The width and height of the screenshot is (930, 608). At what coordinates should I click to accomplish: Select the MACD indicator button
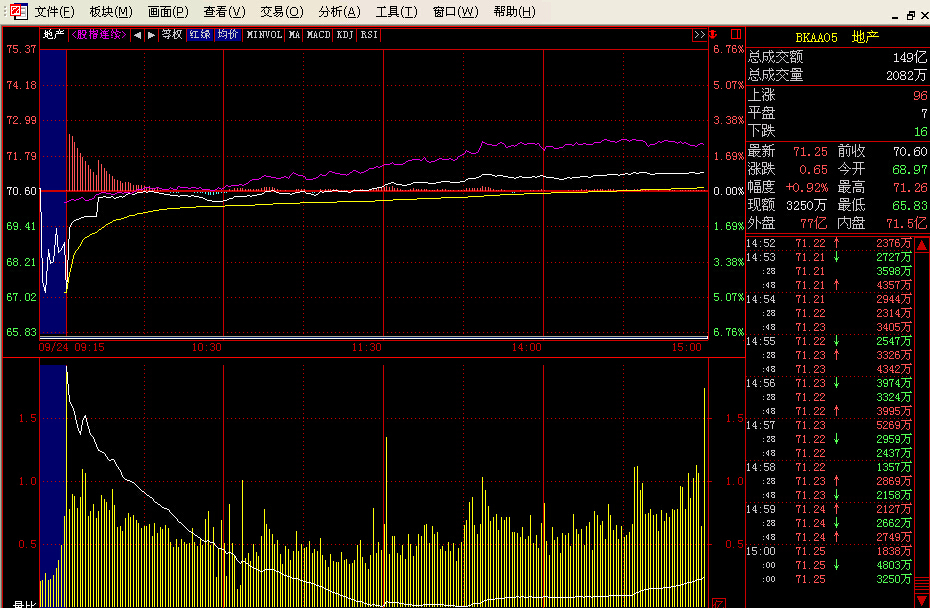click(318, 35)
